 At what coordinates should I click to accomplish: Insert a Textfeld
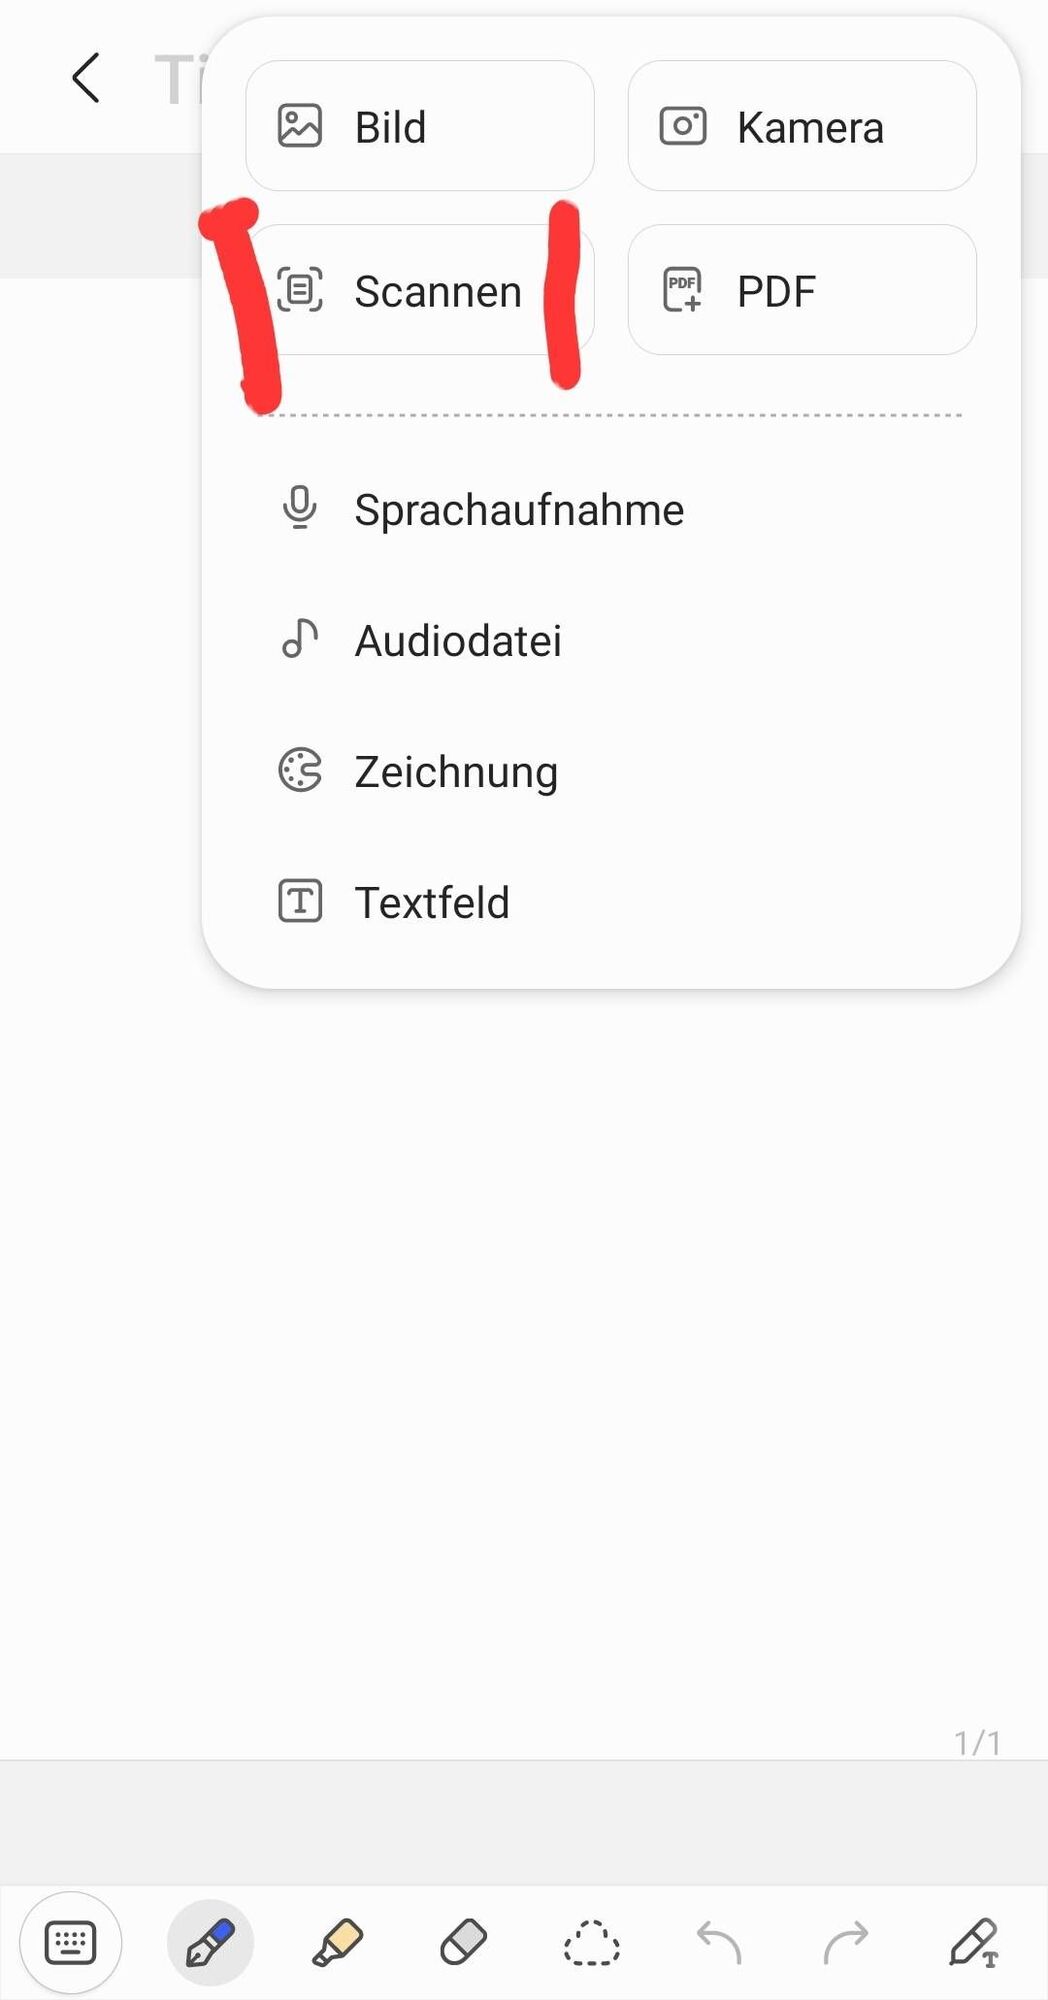610,902
